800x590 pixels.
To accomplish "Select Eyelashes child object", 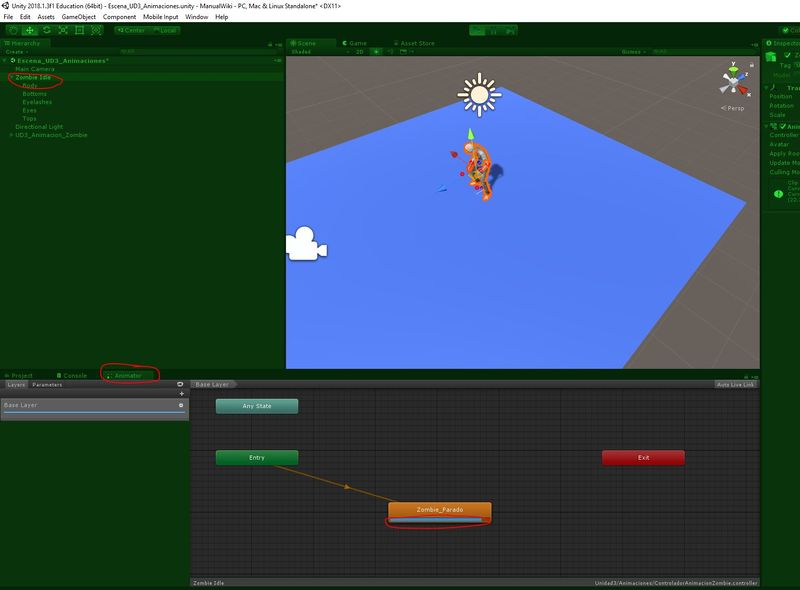I will pos(37,102).
